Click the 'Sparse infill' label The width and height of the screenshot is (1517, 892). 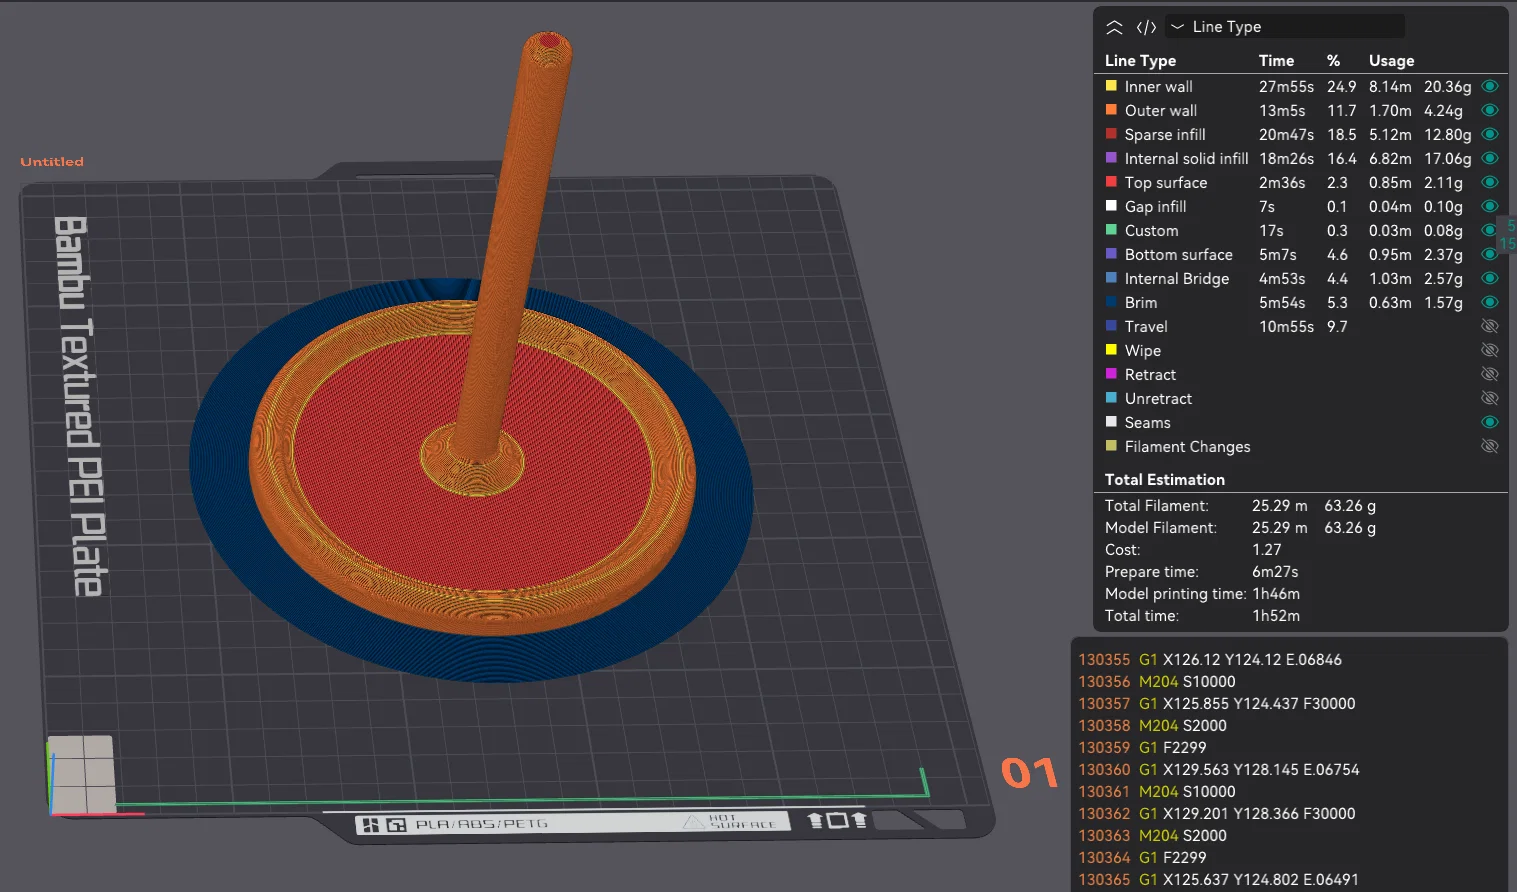click(x=1165, y=135)
